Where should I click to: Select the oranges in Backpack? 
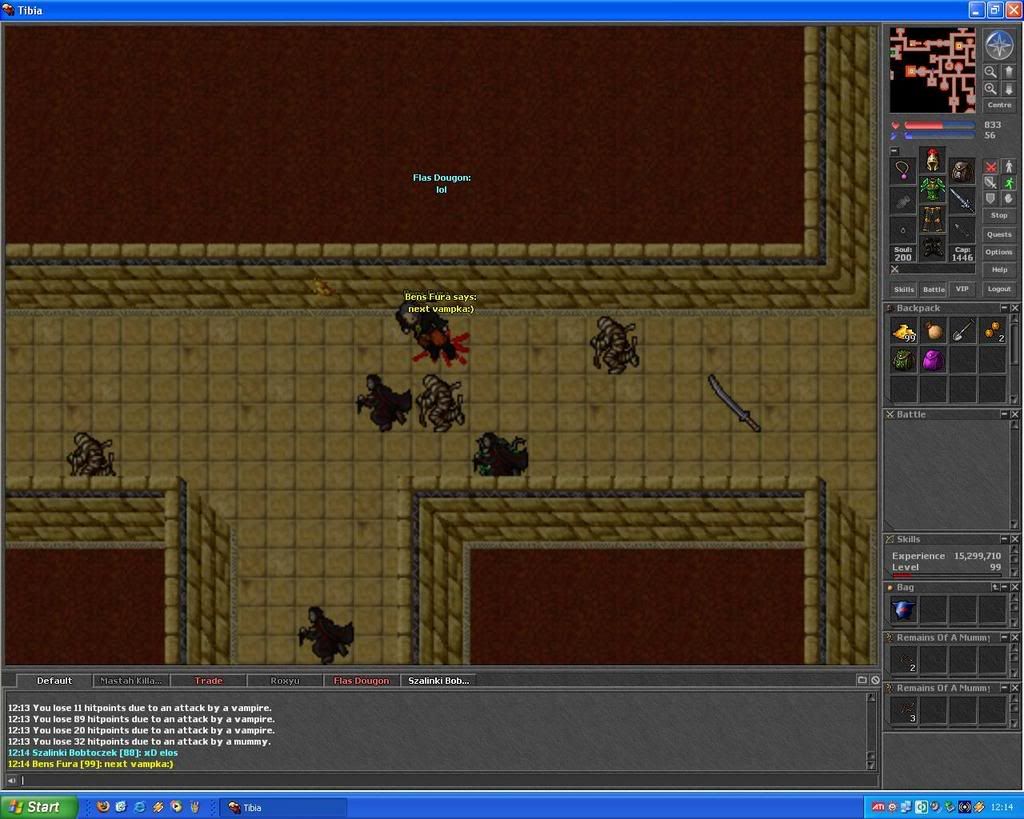(x=993, y=330)
